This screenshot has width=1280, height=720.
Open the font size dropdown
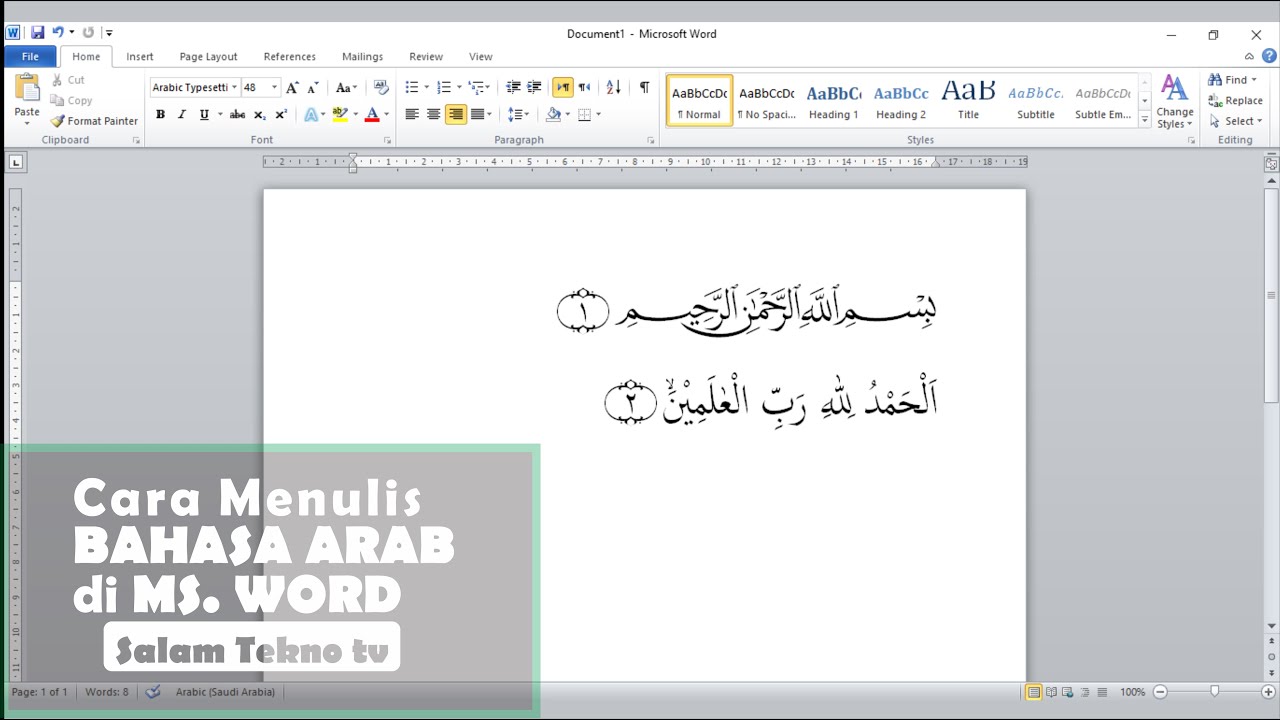(275, 88)
